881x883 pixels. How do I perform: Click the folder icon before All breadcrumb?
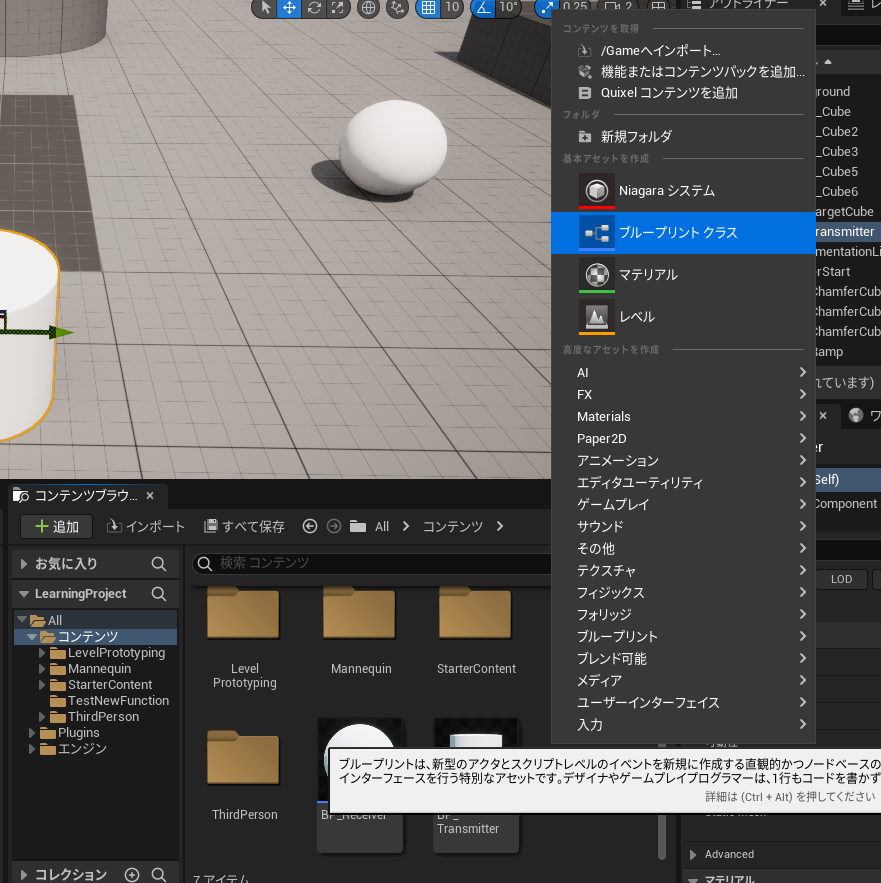[x=358, y=526]
